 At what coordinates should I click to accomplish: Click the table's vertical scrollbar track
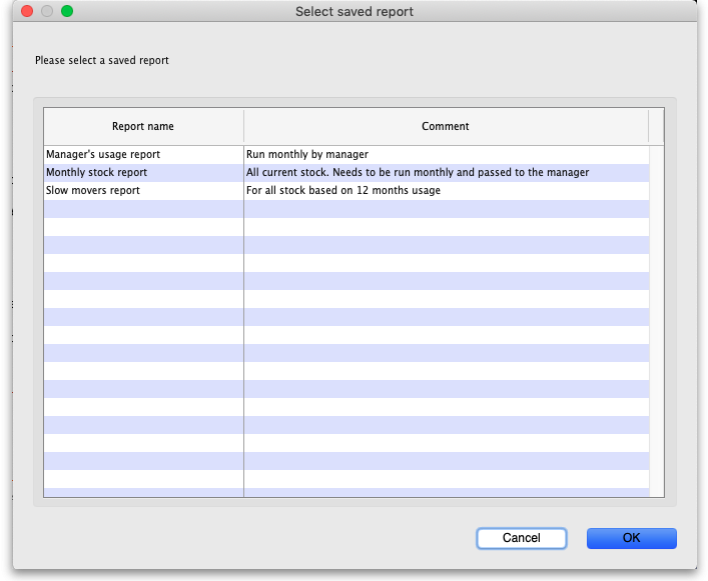click(656, 320)
